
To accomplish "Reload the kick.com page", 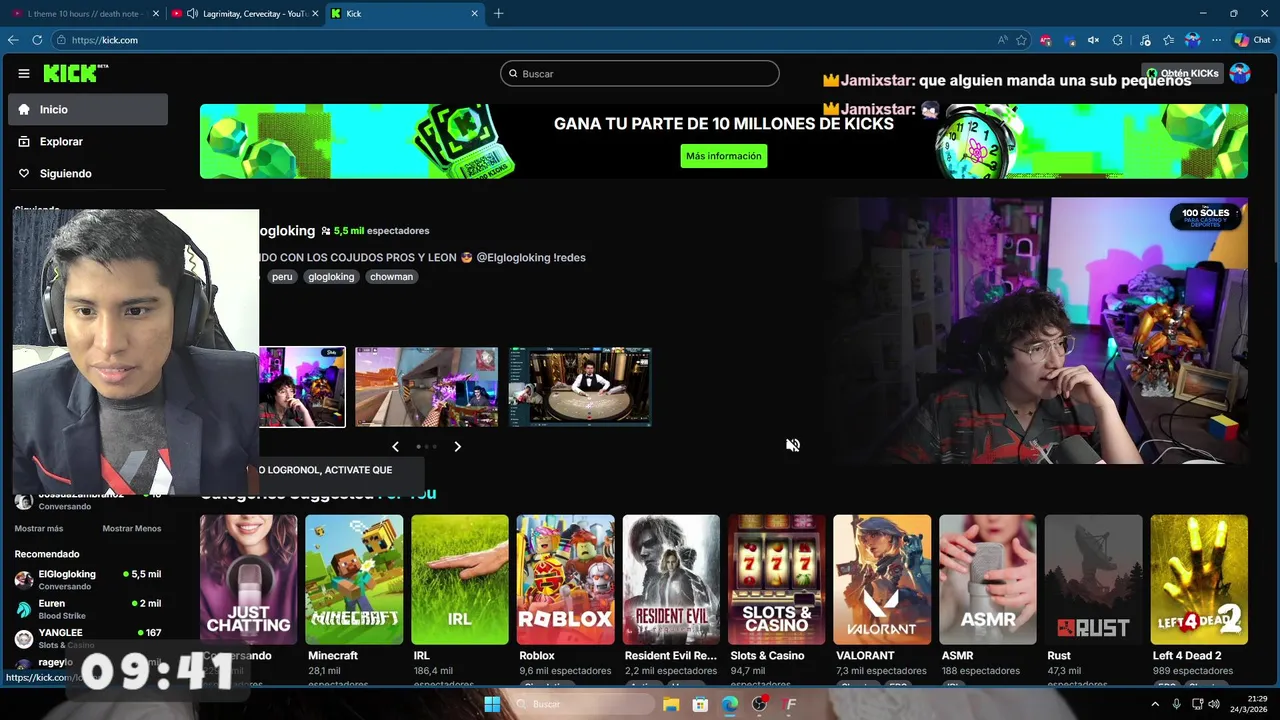I will click(x=37, y=40).
